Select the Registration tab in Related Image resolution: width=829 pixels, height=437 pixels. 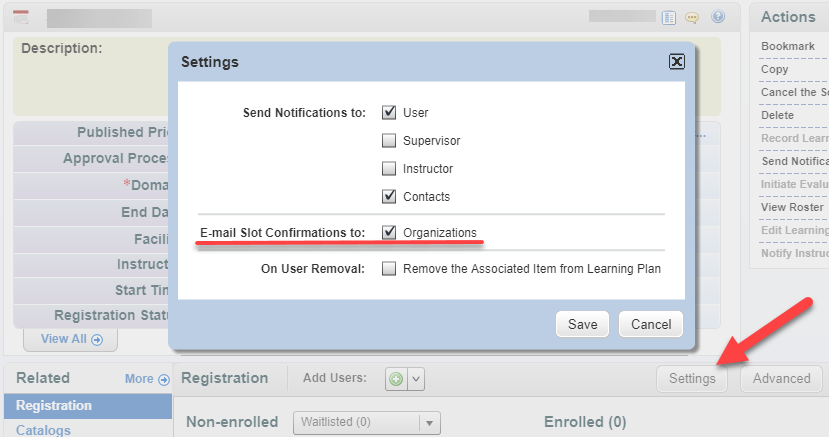88,406
